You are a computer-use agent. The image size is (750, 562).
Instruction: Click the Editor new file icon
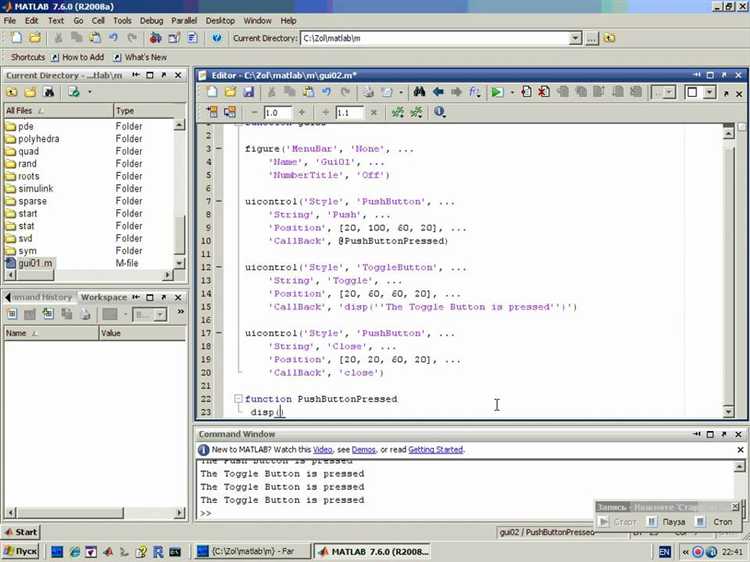click(212, 92)
